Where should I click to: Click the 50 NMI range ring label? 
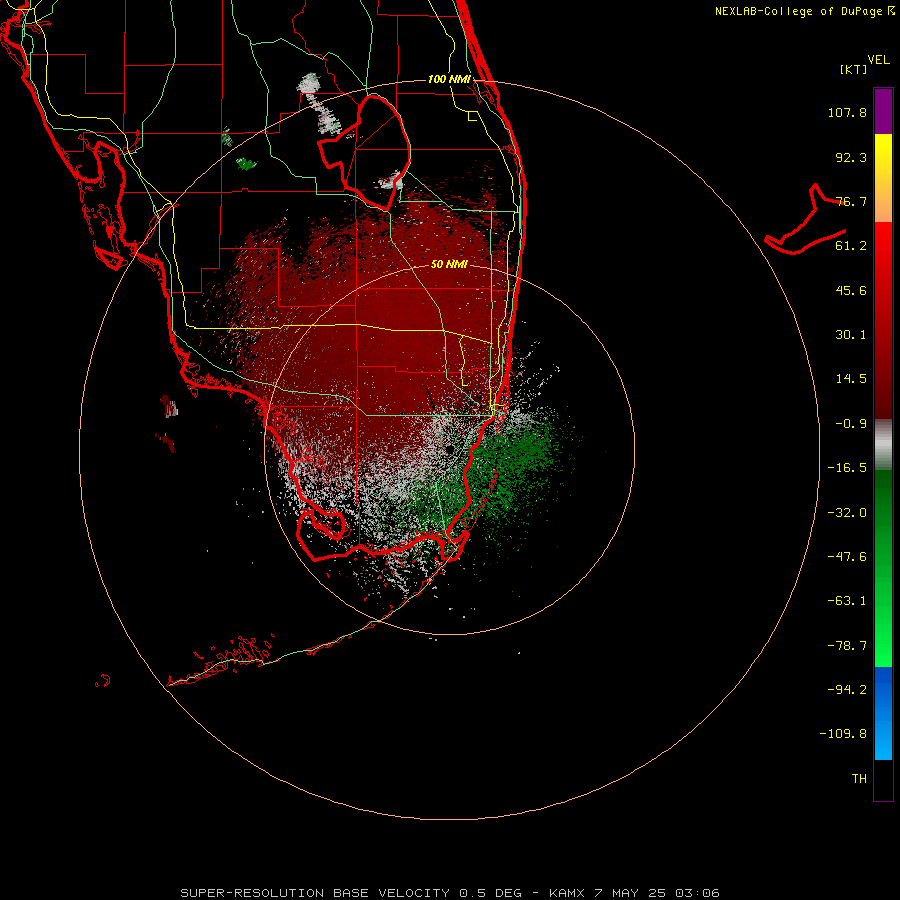pos(449,264)
